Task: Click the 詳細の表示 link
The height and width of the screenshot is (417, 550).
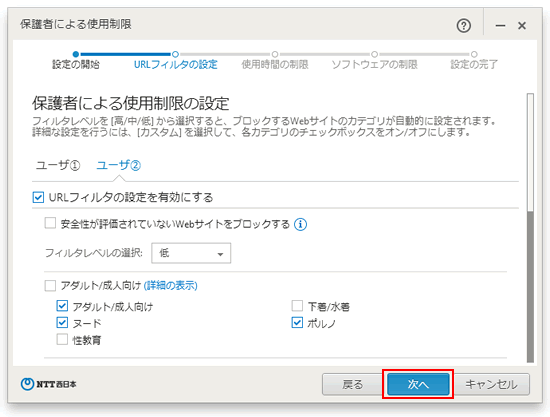Action: coord(171,285)
